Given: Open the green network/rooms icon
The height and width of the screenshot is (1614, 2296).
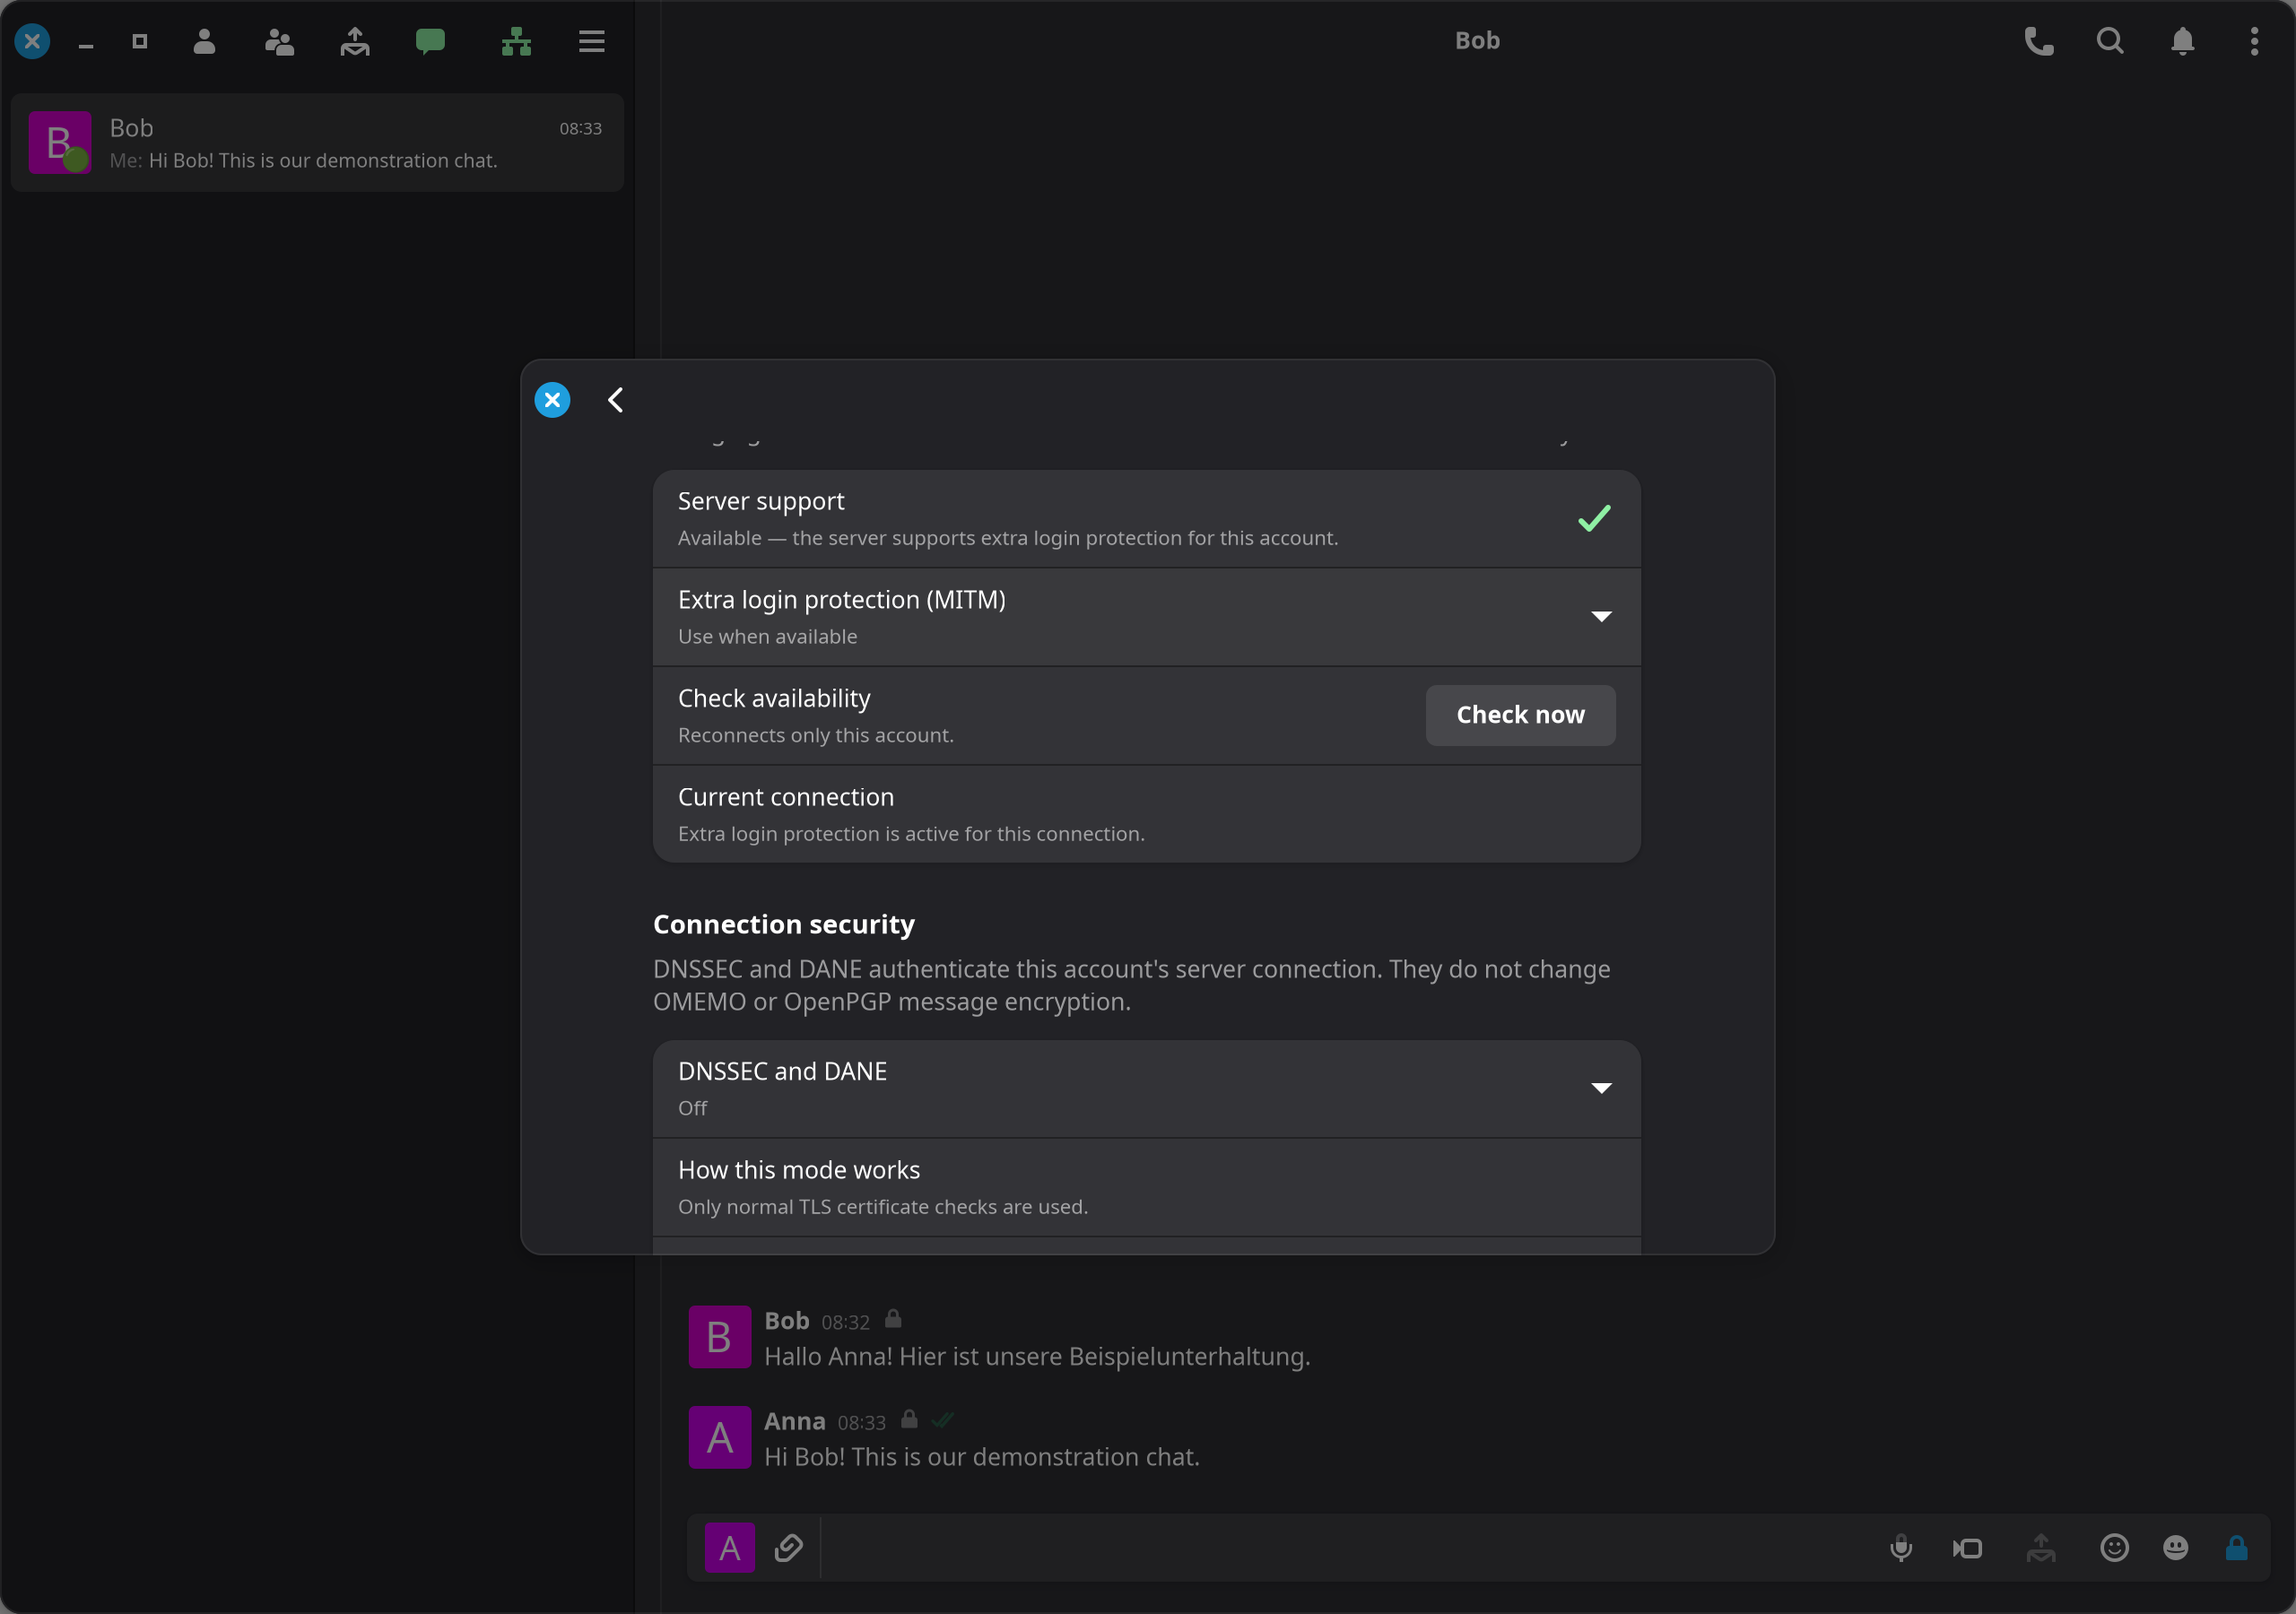Looking at the screenshot, I should 516,41.
